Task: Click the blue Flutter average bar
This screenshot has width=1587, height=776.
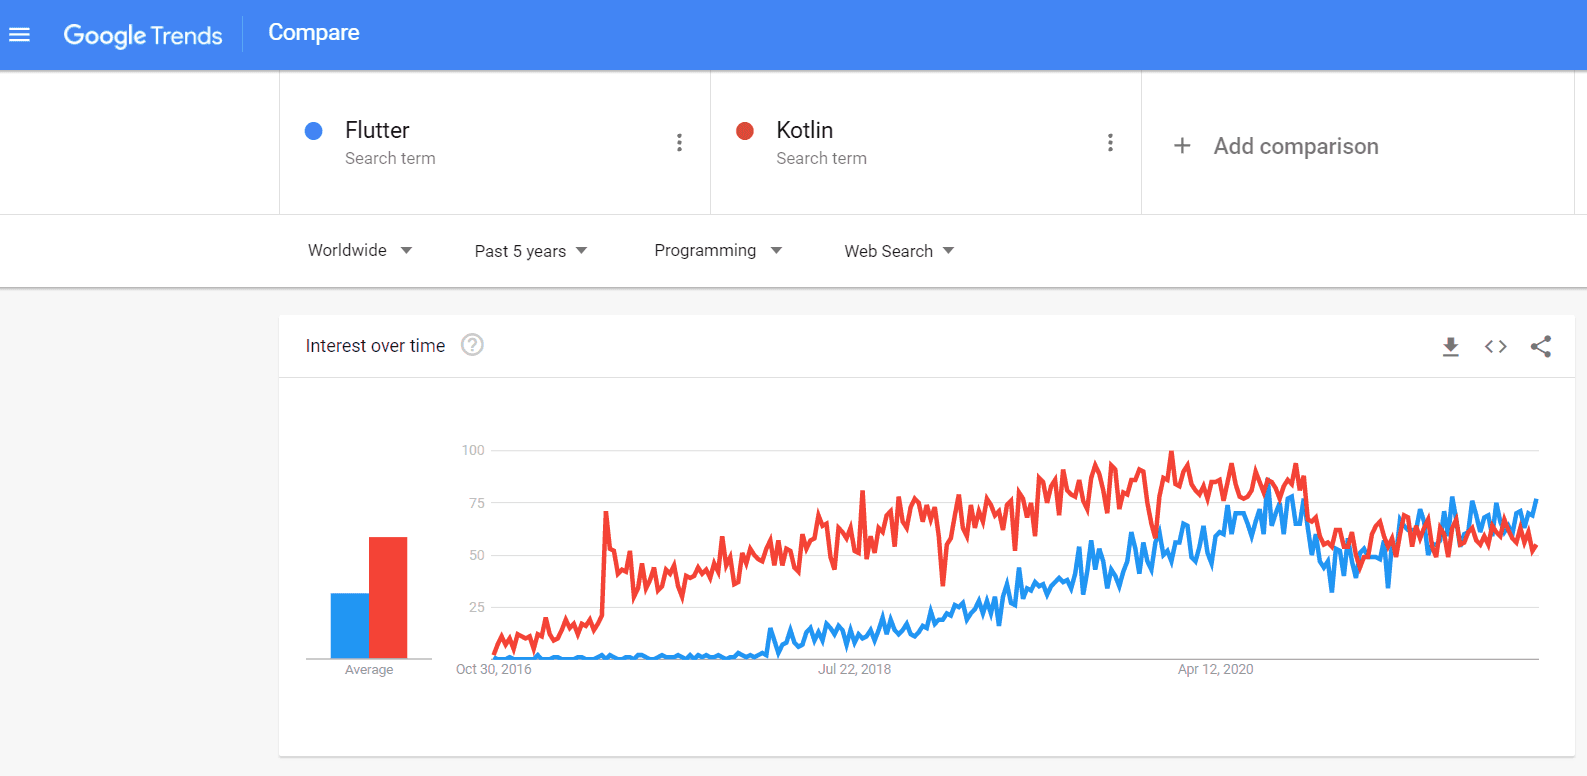Action: 350,625
